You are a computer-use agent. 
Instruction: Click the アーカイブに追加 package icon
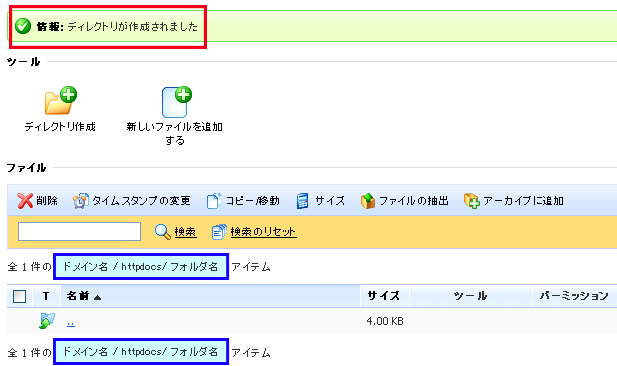click(471, 201)
